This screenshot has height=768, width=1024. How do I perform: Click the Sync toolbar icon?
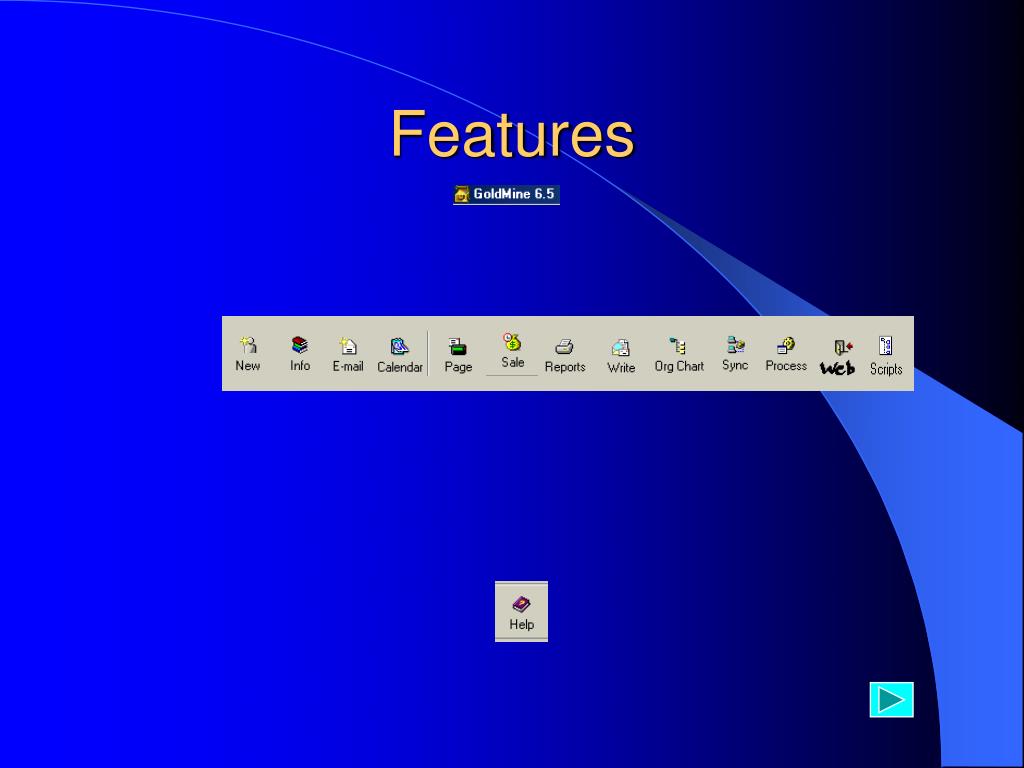pos(735,344)
